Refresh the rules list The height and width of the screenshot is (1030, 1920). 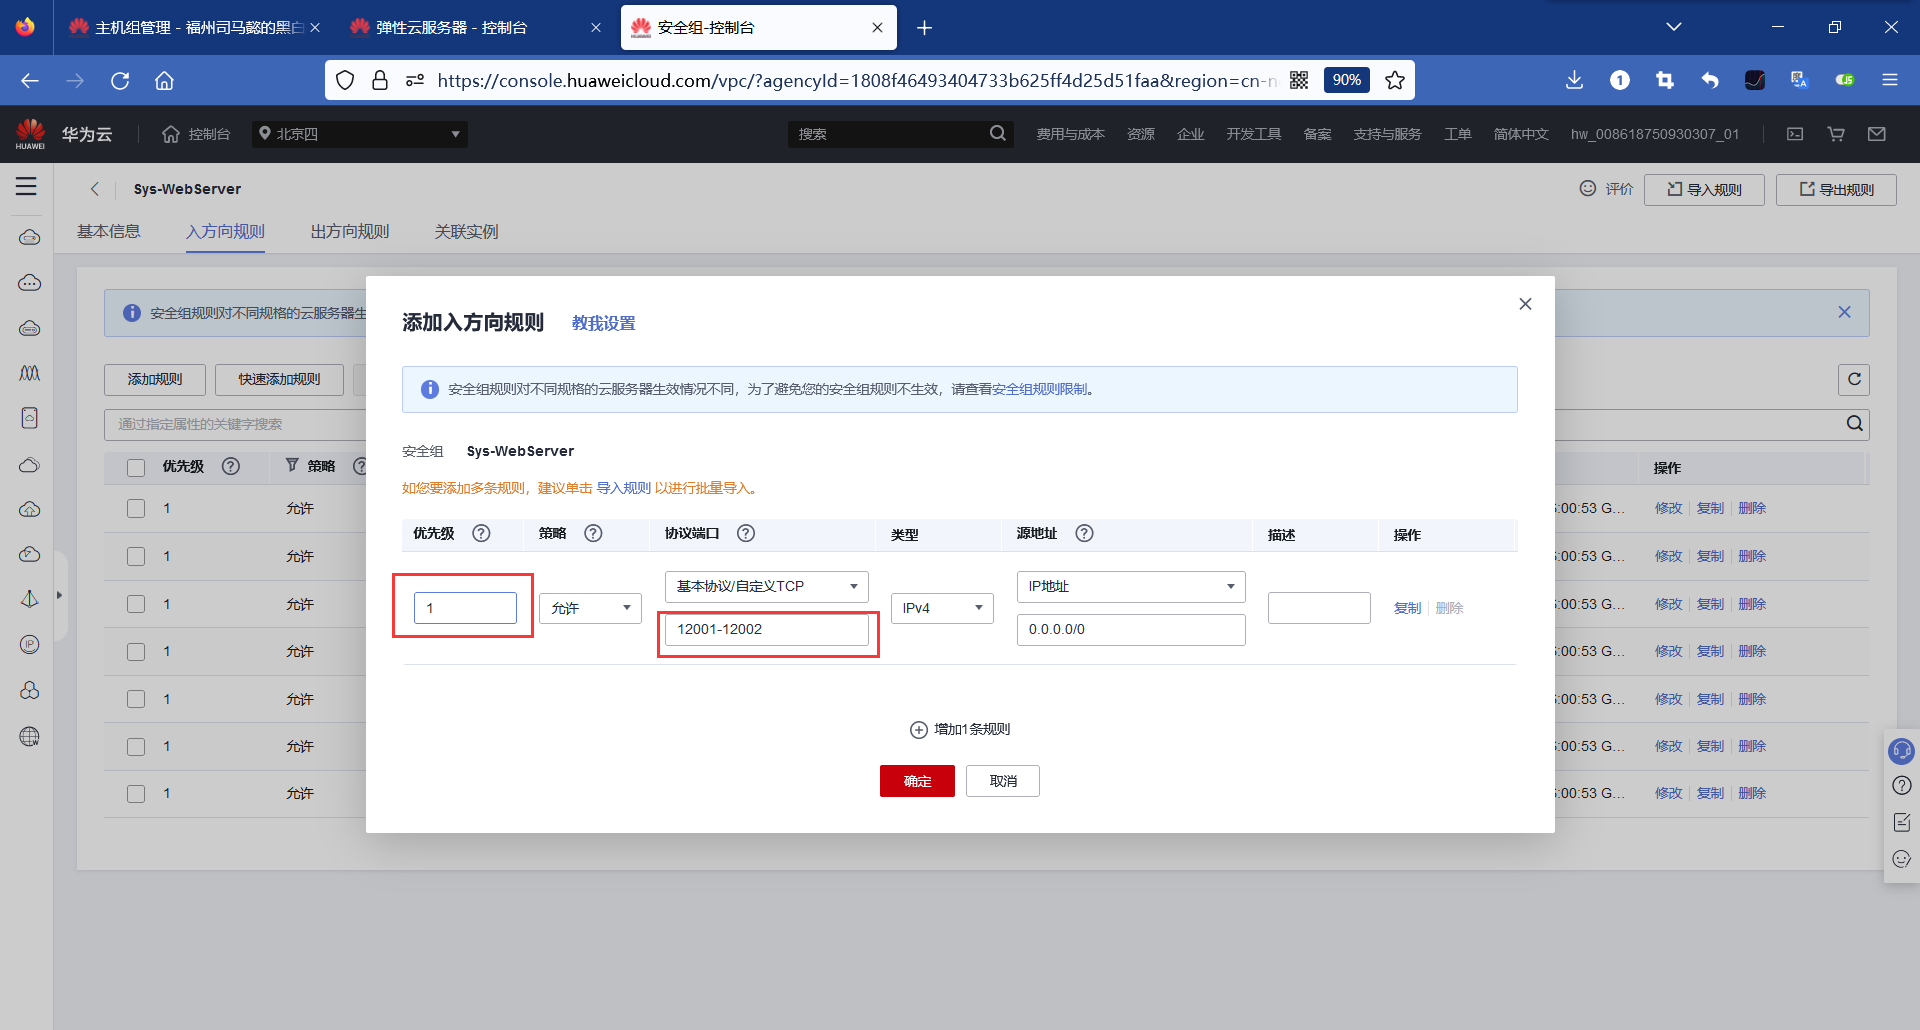click(x=1854, y=379)
